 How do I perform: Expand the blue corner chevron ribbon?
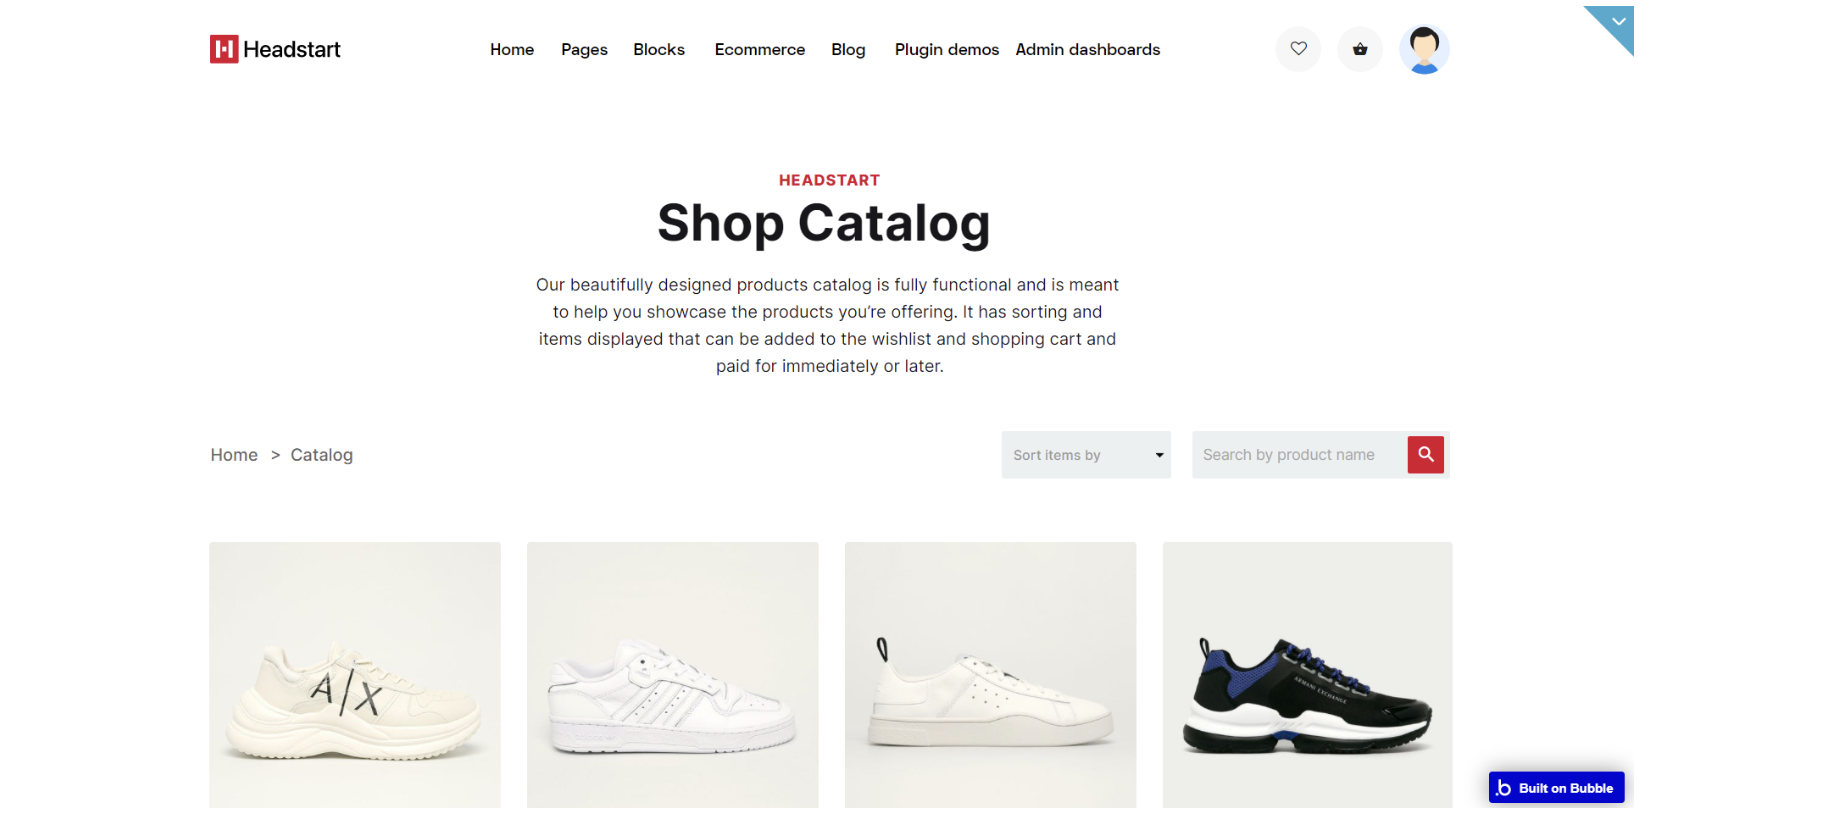click(x=1616, y=23)
